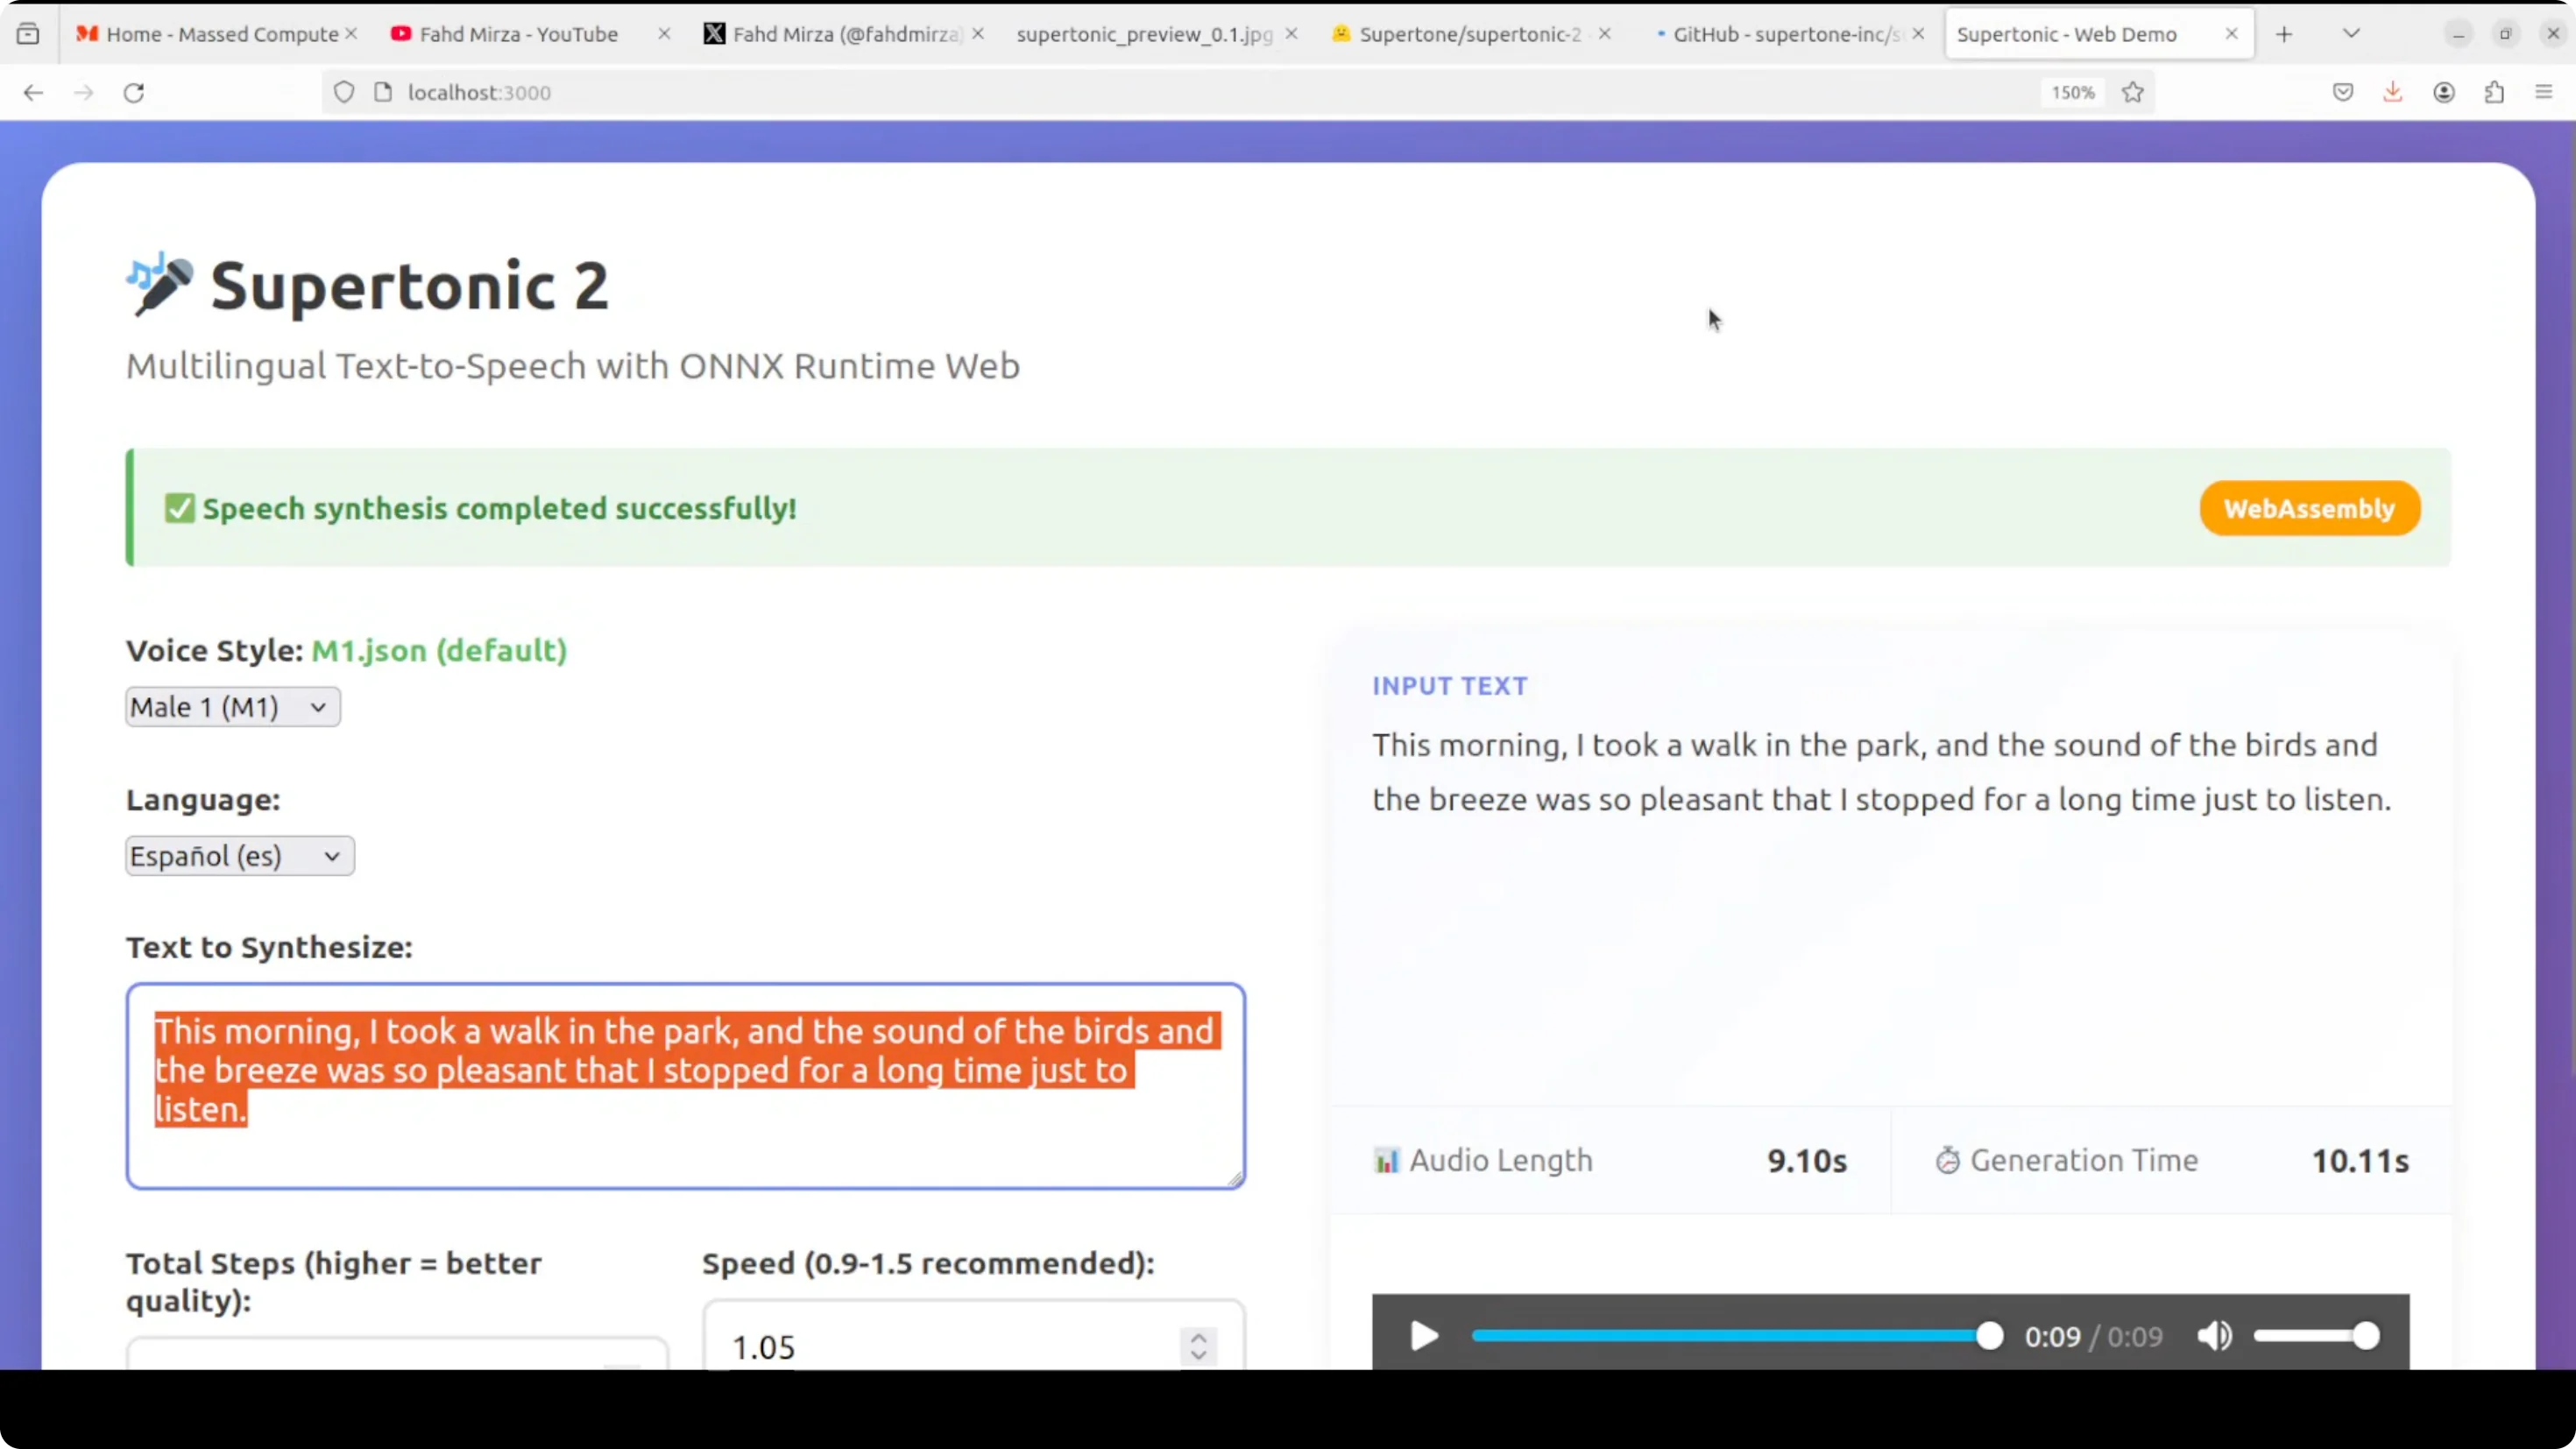Switch to Fahd Mirza - YouTube tab
2576x1449 pixels.
click(518, 34)
